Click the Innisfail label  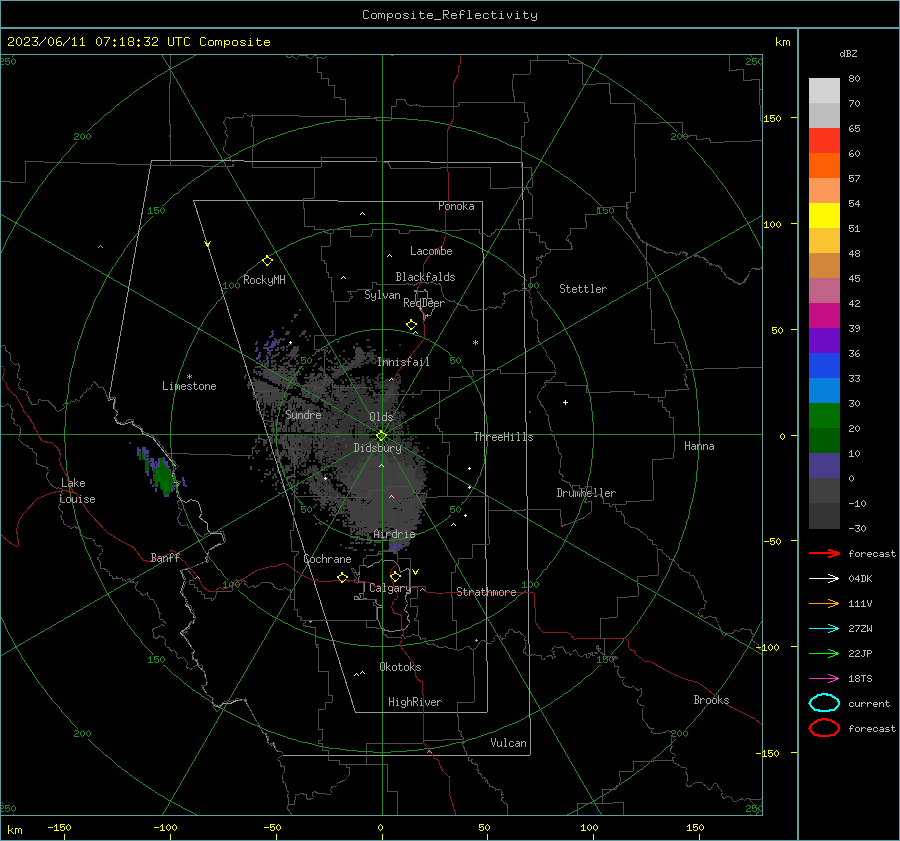(x=403, y=362)
